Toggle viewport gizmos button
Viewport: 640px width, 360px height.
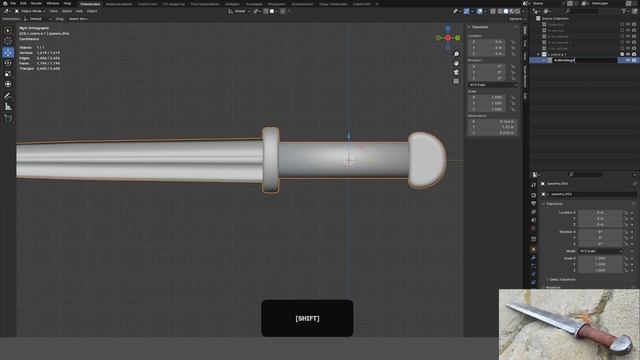[467, 11]
